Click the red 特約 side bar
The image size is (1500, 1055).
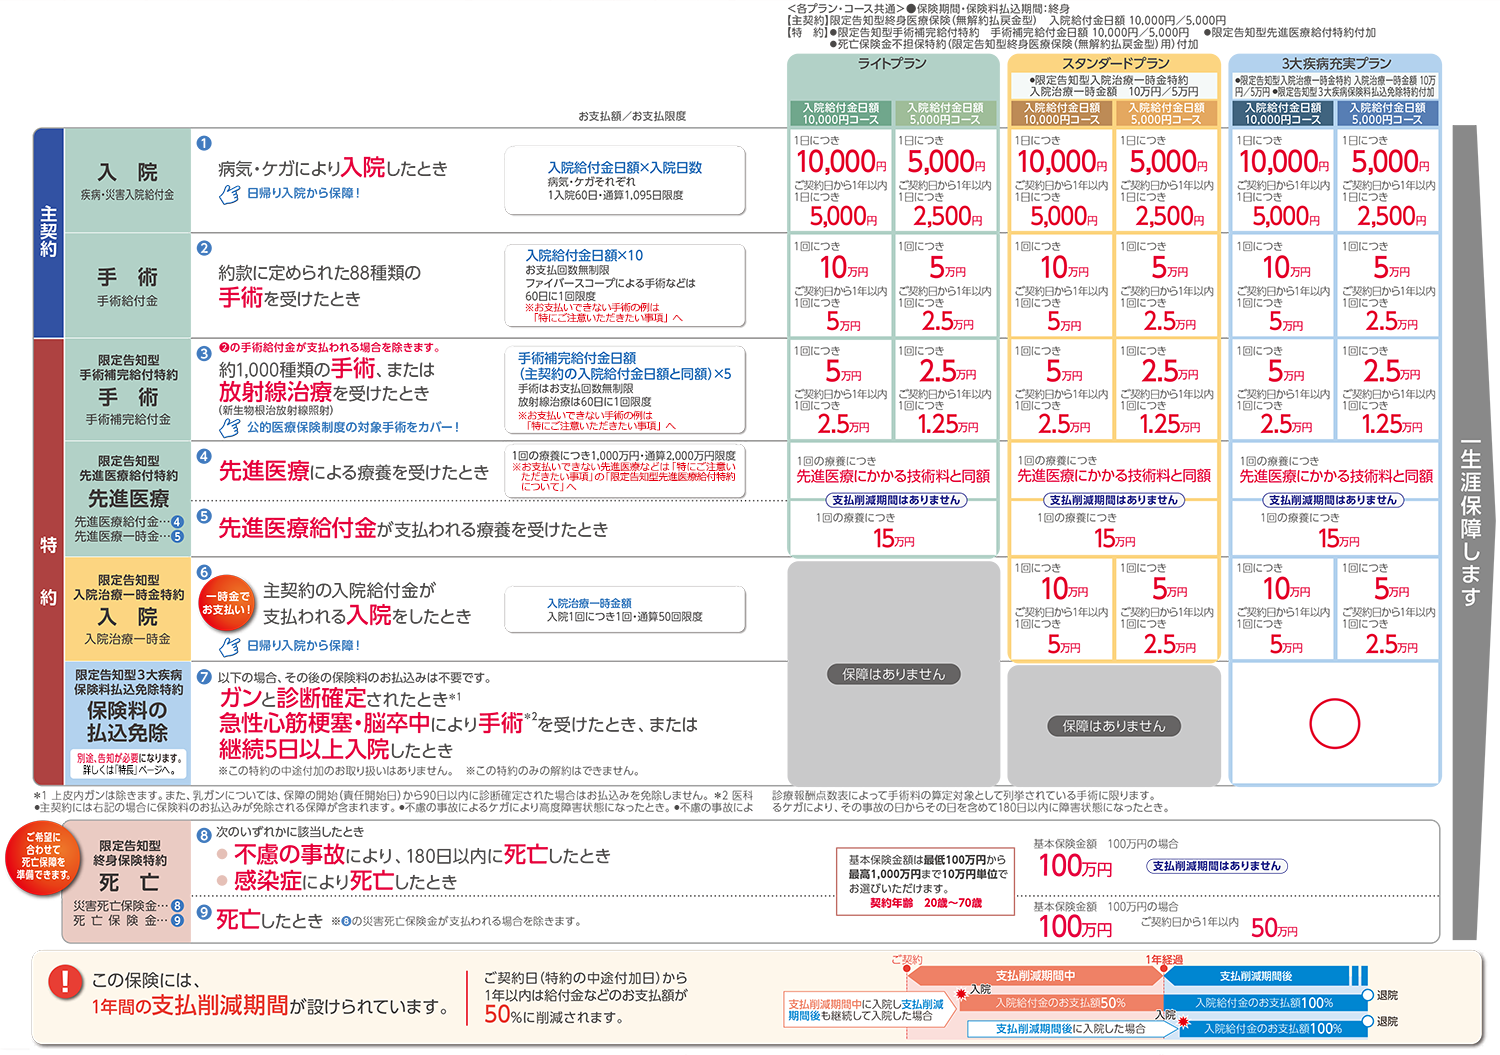click(x=48, y=562)
